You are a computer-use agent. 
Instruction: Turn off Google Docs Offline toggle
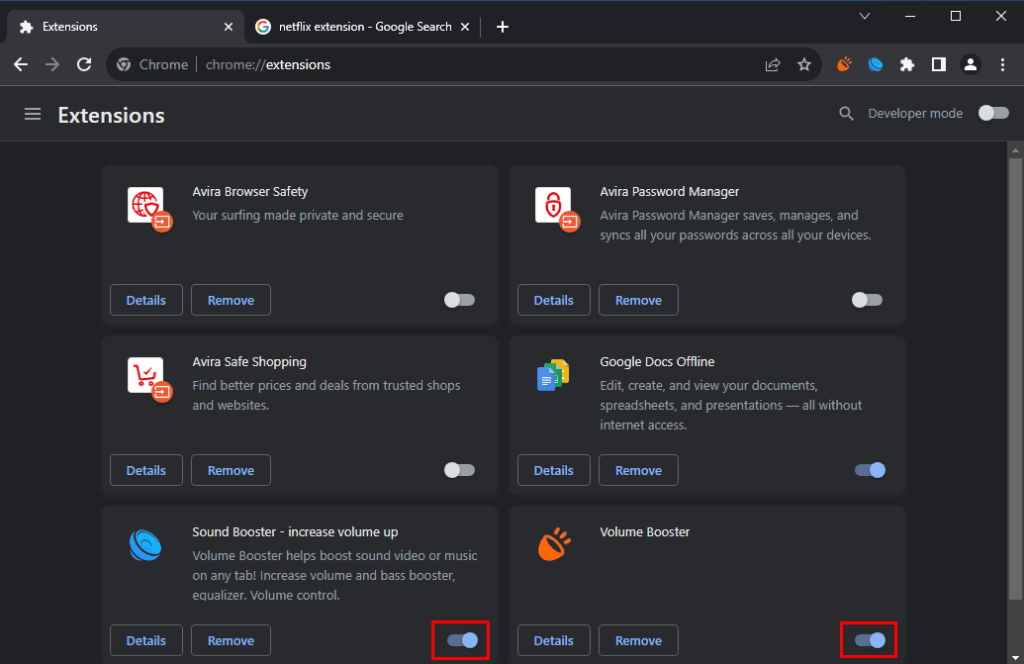870,470
